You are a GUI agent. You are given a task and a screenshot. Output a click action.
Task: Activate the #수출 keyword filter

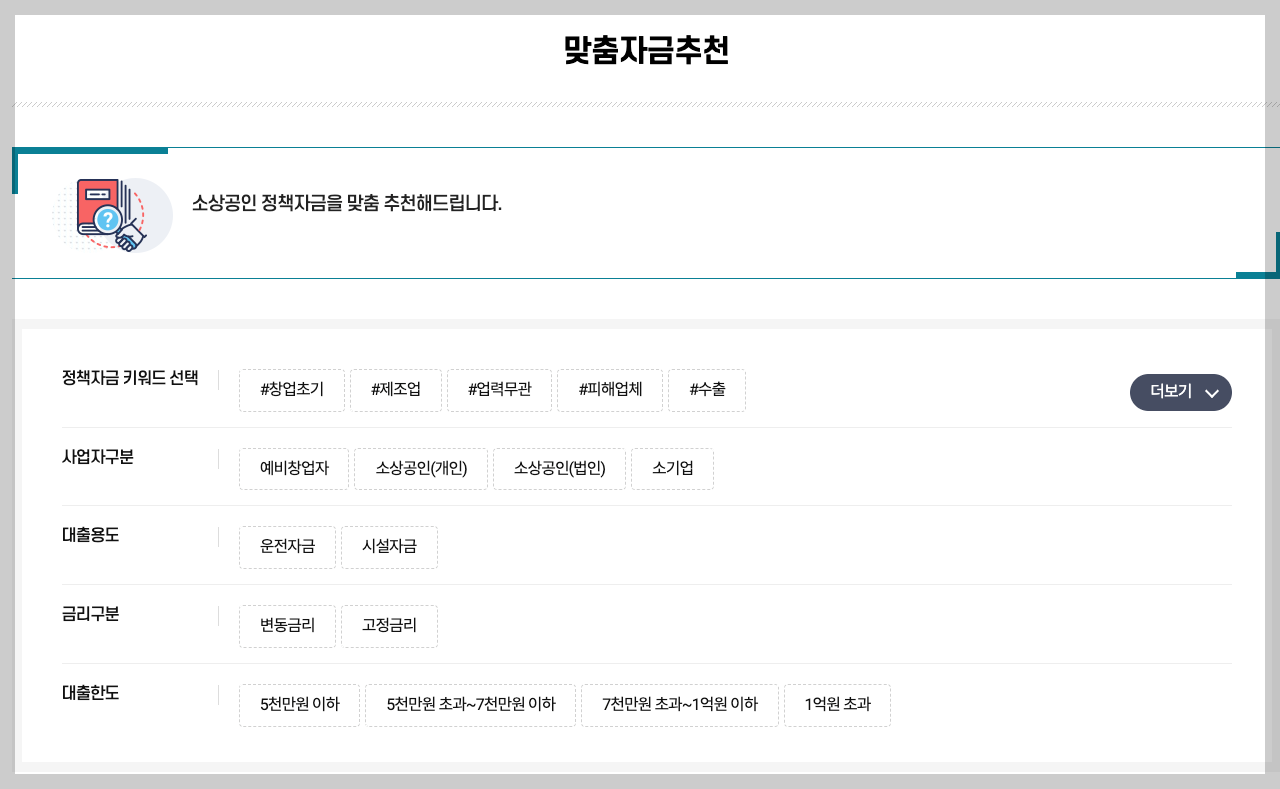pos(707,390)
